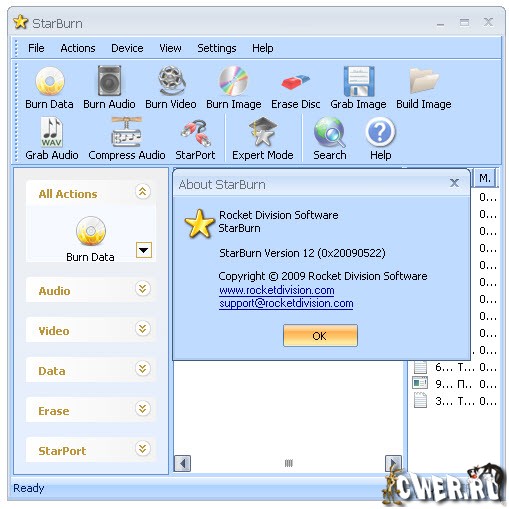Open the File menu
The width and height of the screenshot is (509, 509).
[36, 48]
